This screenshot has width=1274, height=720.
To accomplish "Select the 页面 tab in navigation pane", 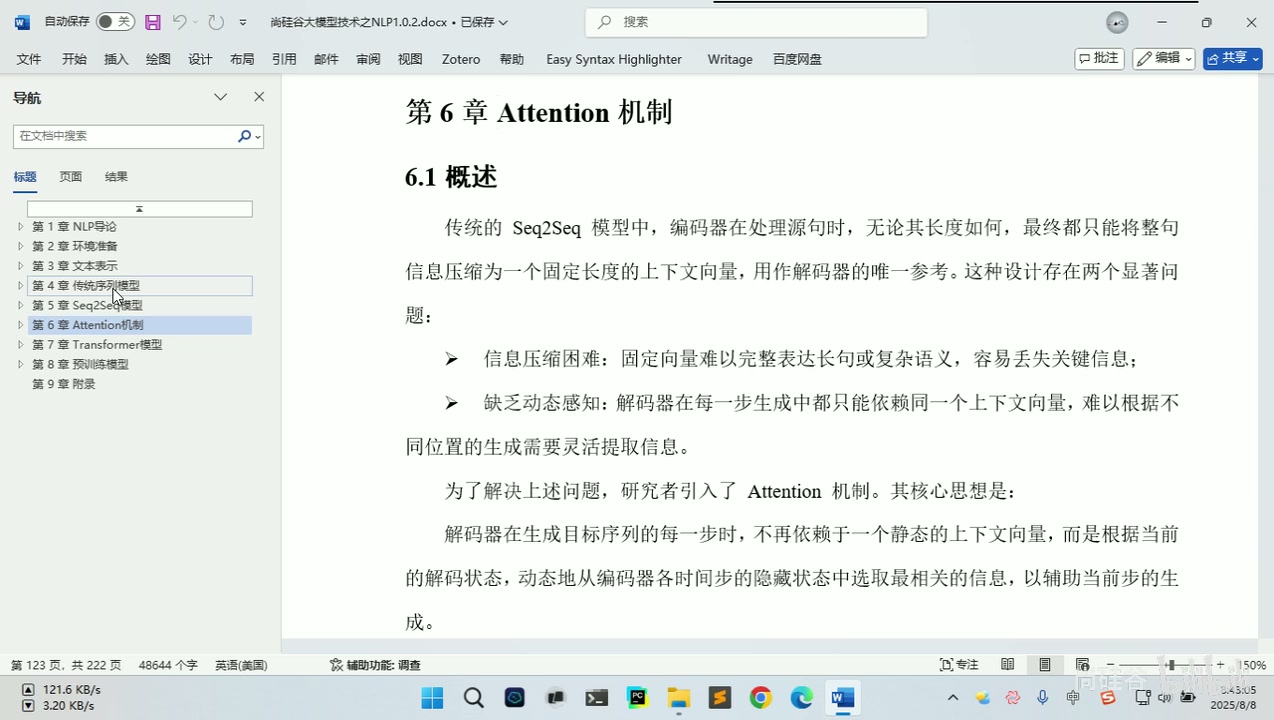I will (70, 177).
